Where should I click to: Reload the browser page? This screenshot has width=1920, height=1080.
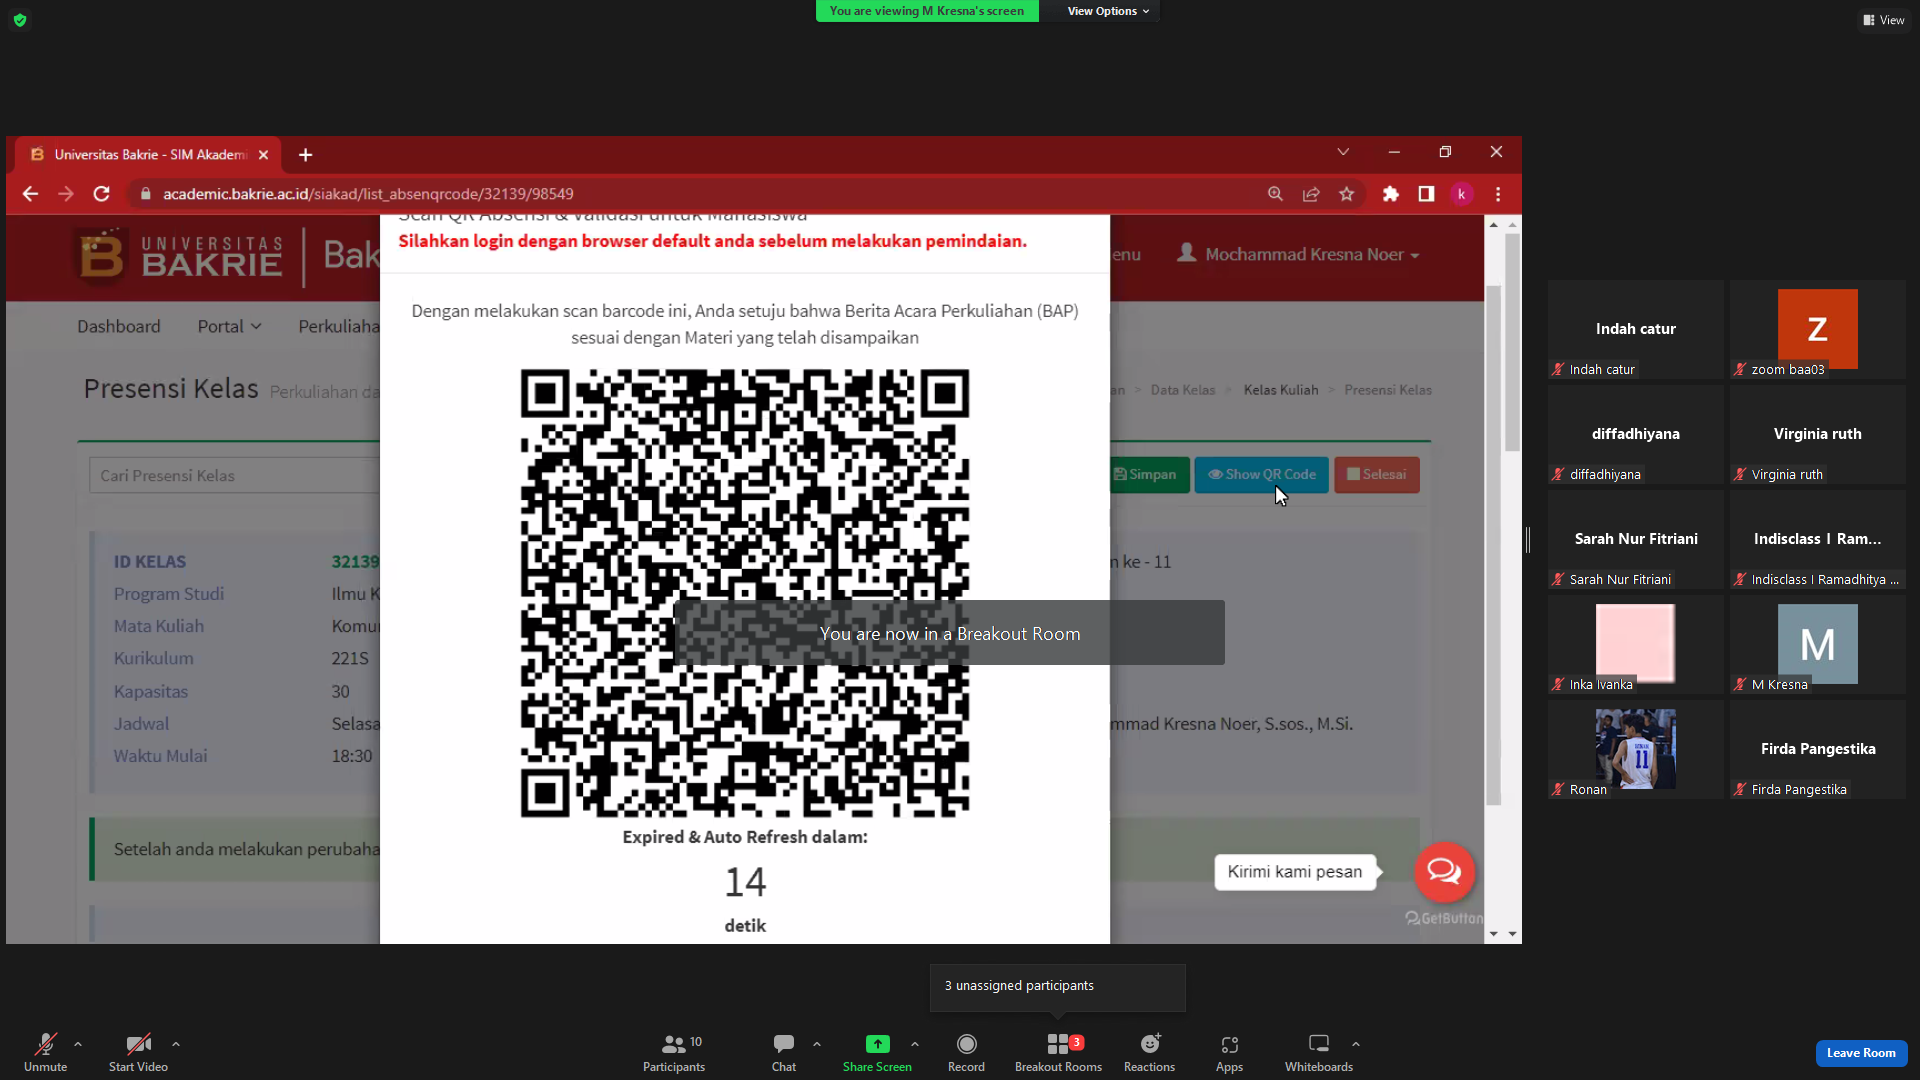pos(102,194)
